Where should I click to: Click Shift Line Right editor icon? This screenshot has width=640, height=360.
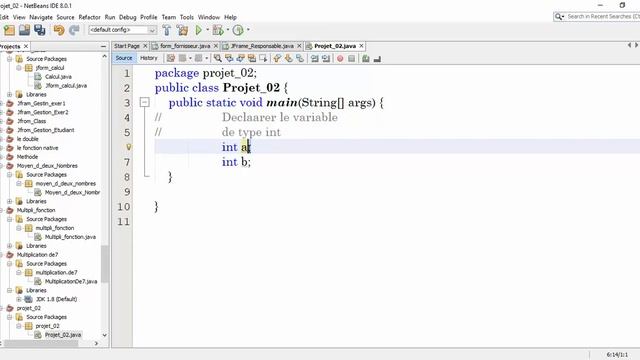tap(326, 59)
